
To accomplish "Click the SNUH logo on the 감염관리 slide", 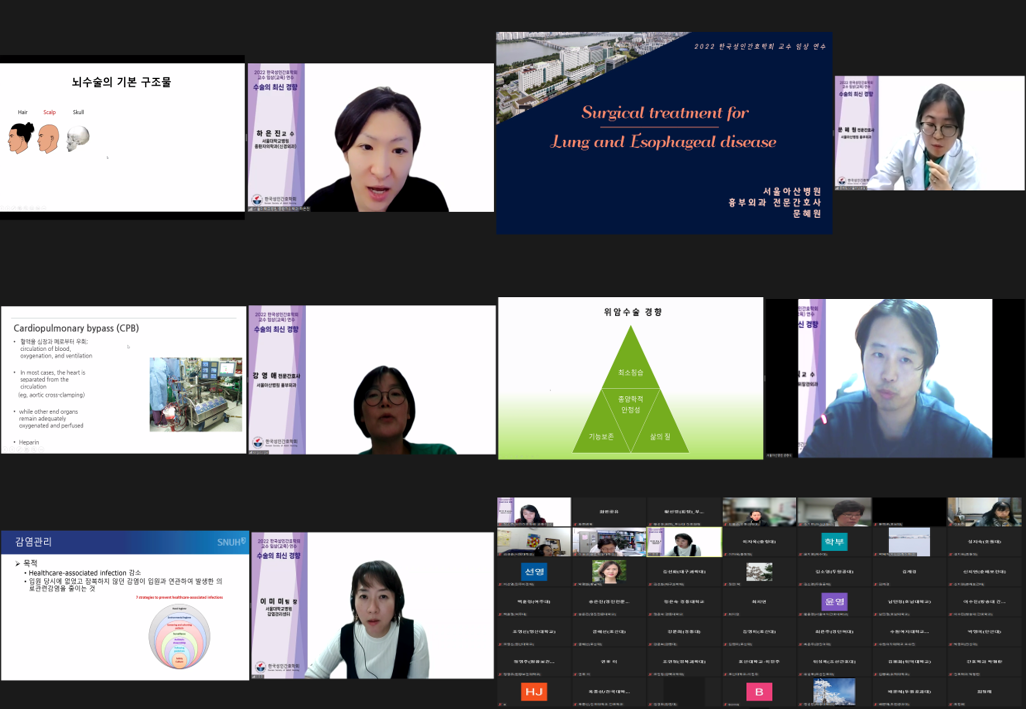I will [232, 542].
